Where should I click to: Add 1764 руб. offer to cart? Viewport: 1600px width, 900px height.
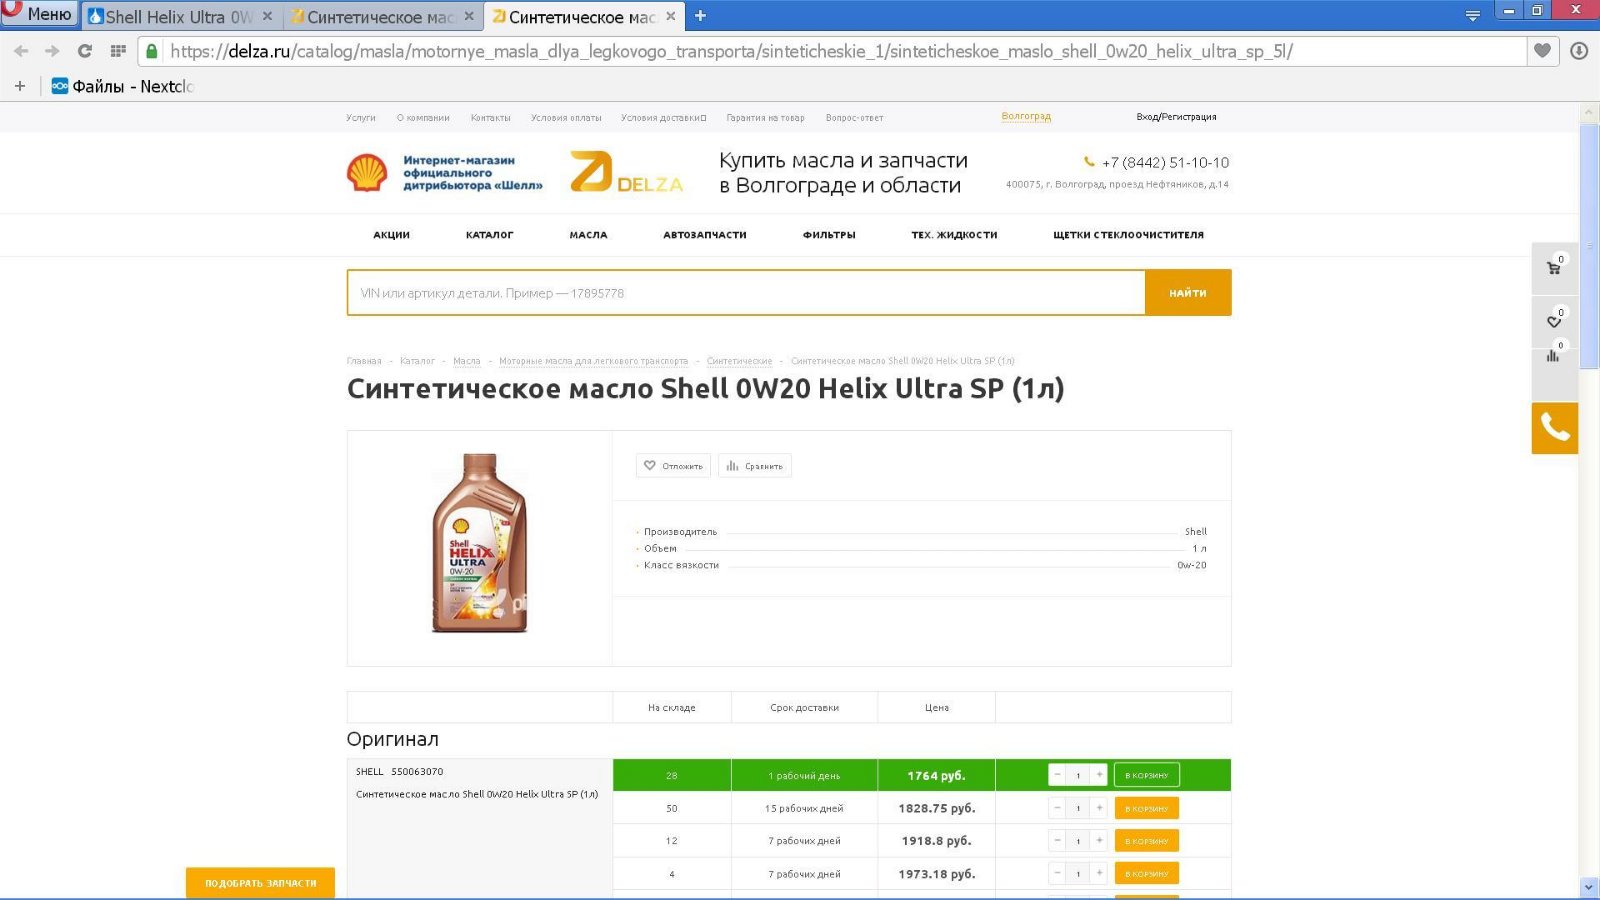click(x=1147, y=775)
